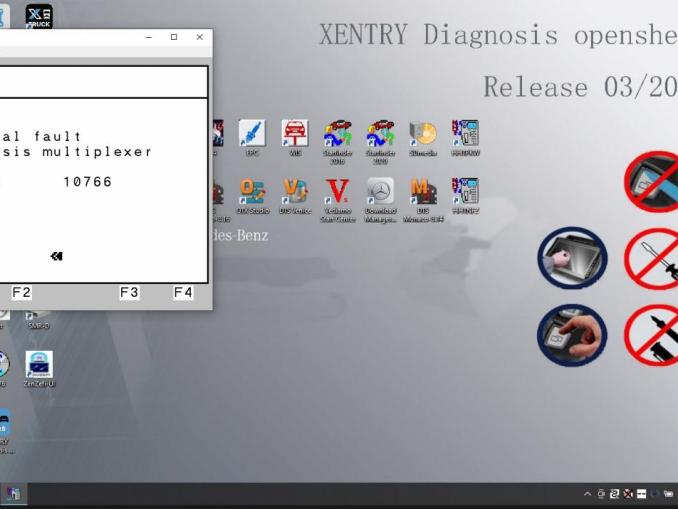Open the X Truck desktop shortcut
678x509 pixels.
pos(39,16)
